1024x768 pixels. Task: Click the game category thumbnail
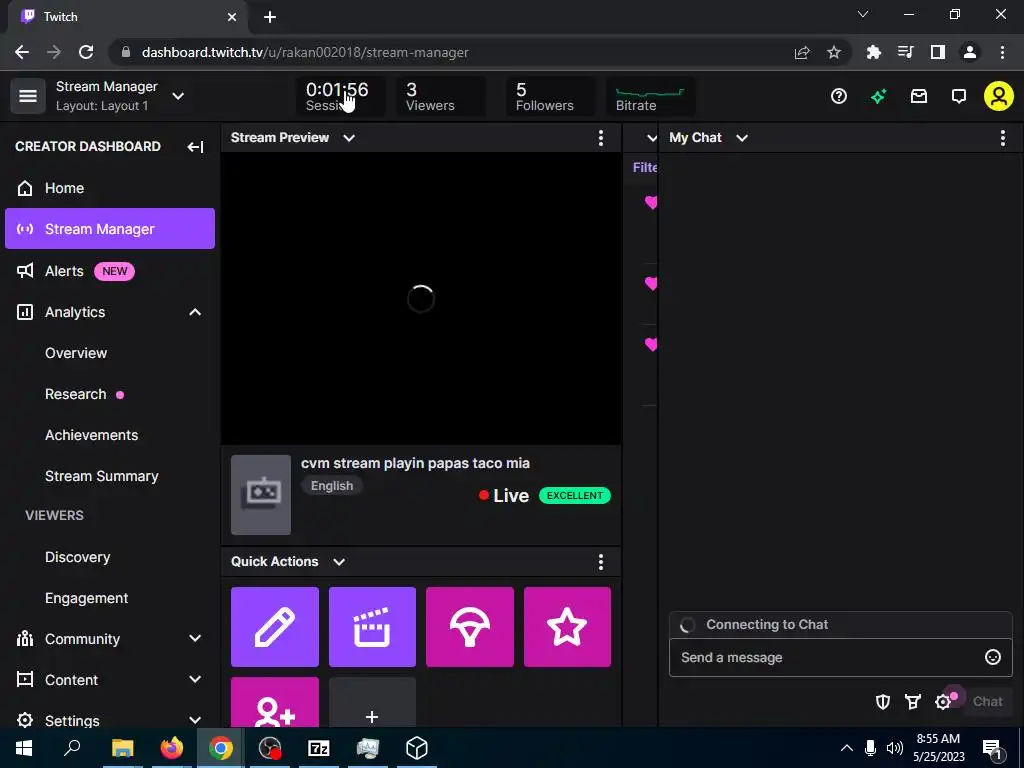(261, 494)
